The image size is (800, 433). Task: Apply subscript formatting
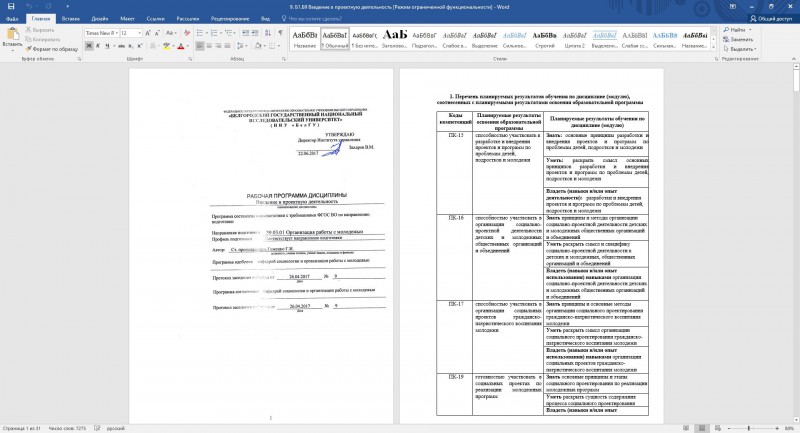pos(131,46)
